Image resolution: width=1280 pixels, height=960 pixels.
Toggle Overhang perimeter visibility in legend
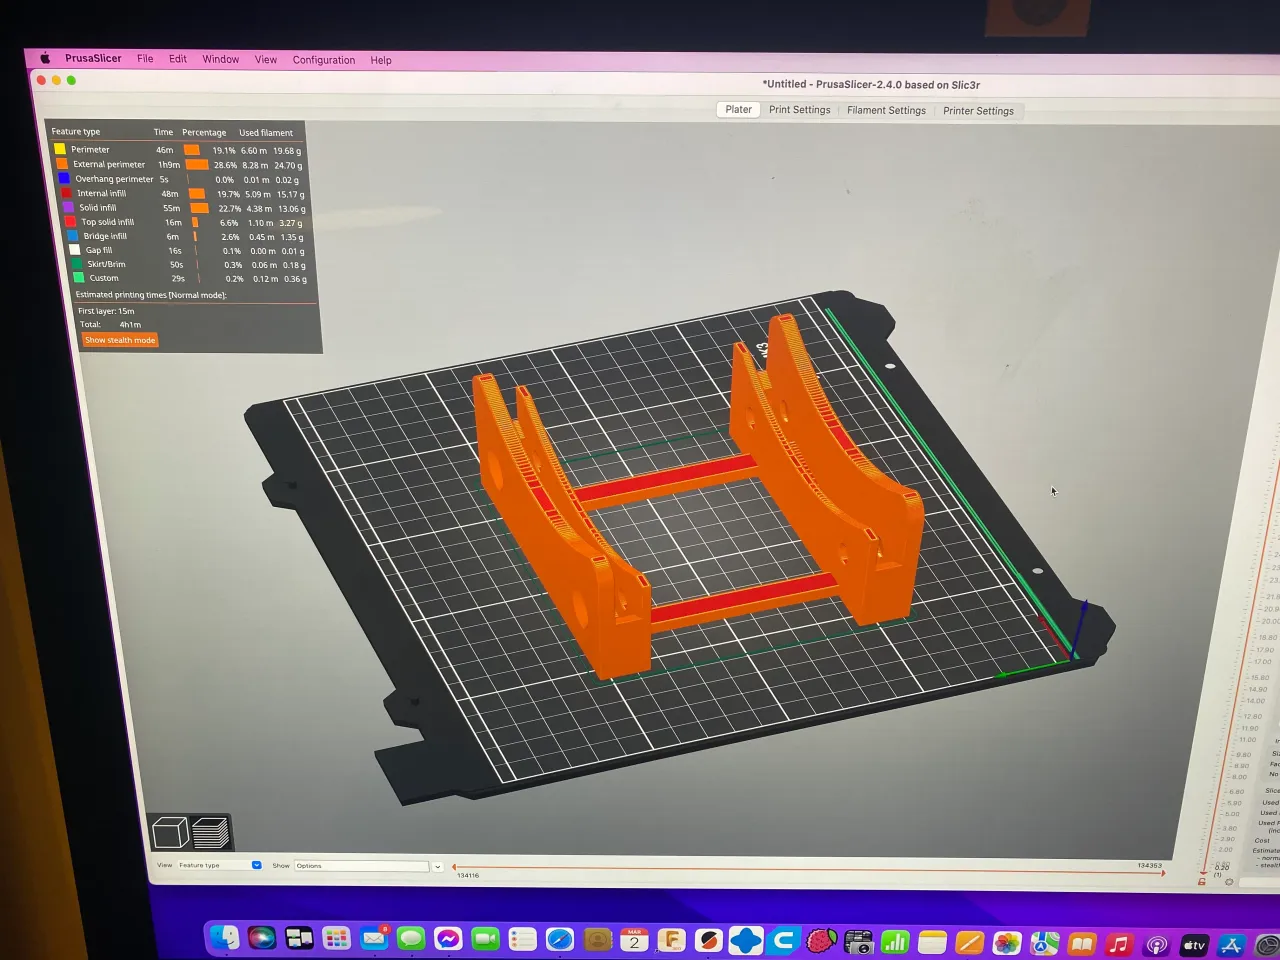[x=178, y=179]
